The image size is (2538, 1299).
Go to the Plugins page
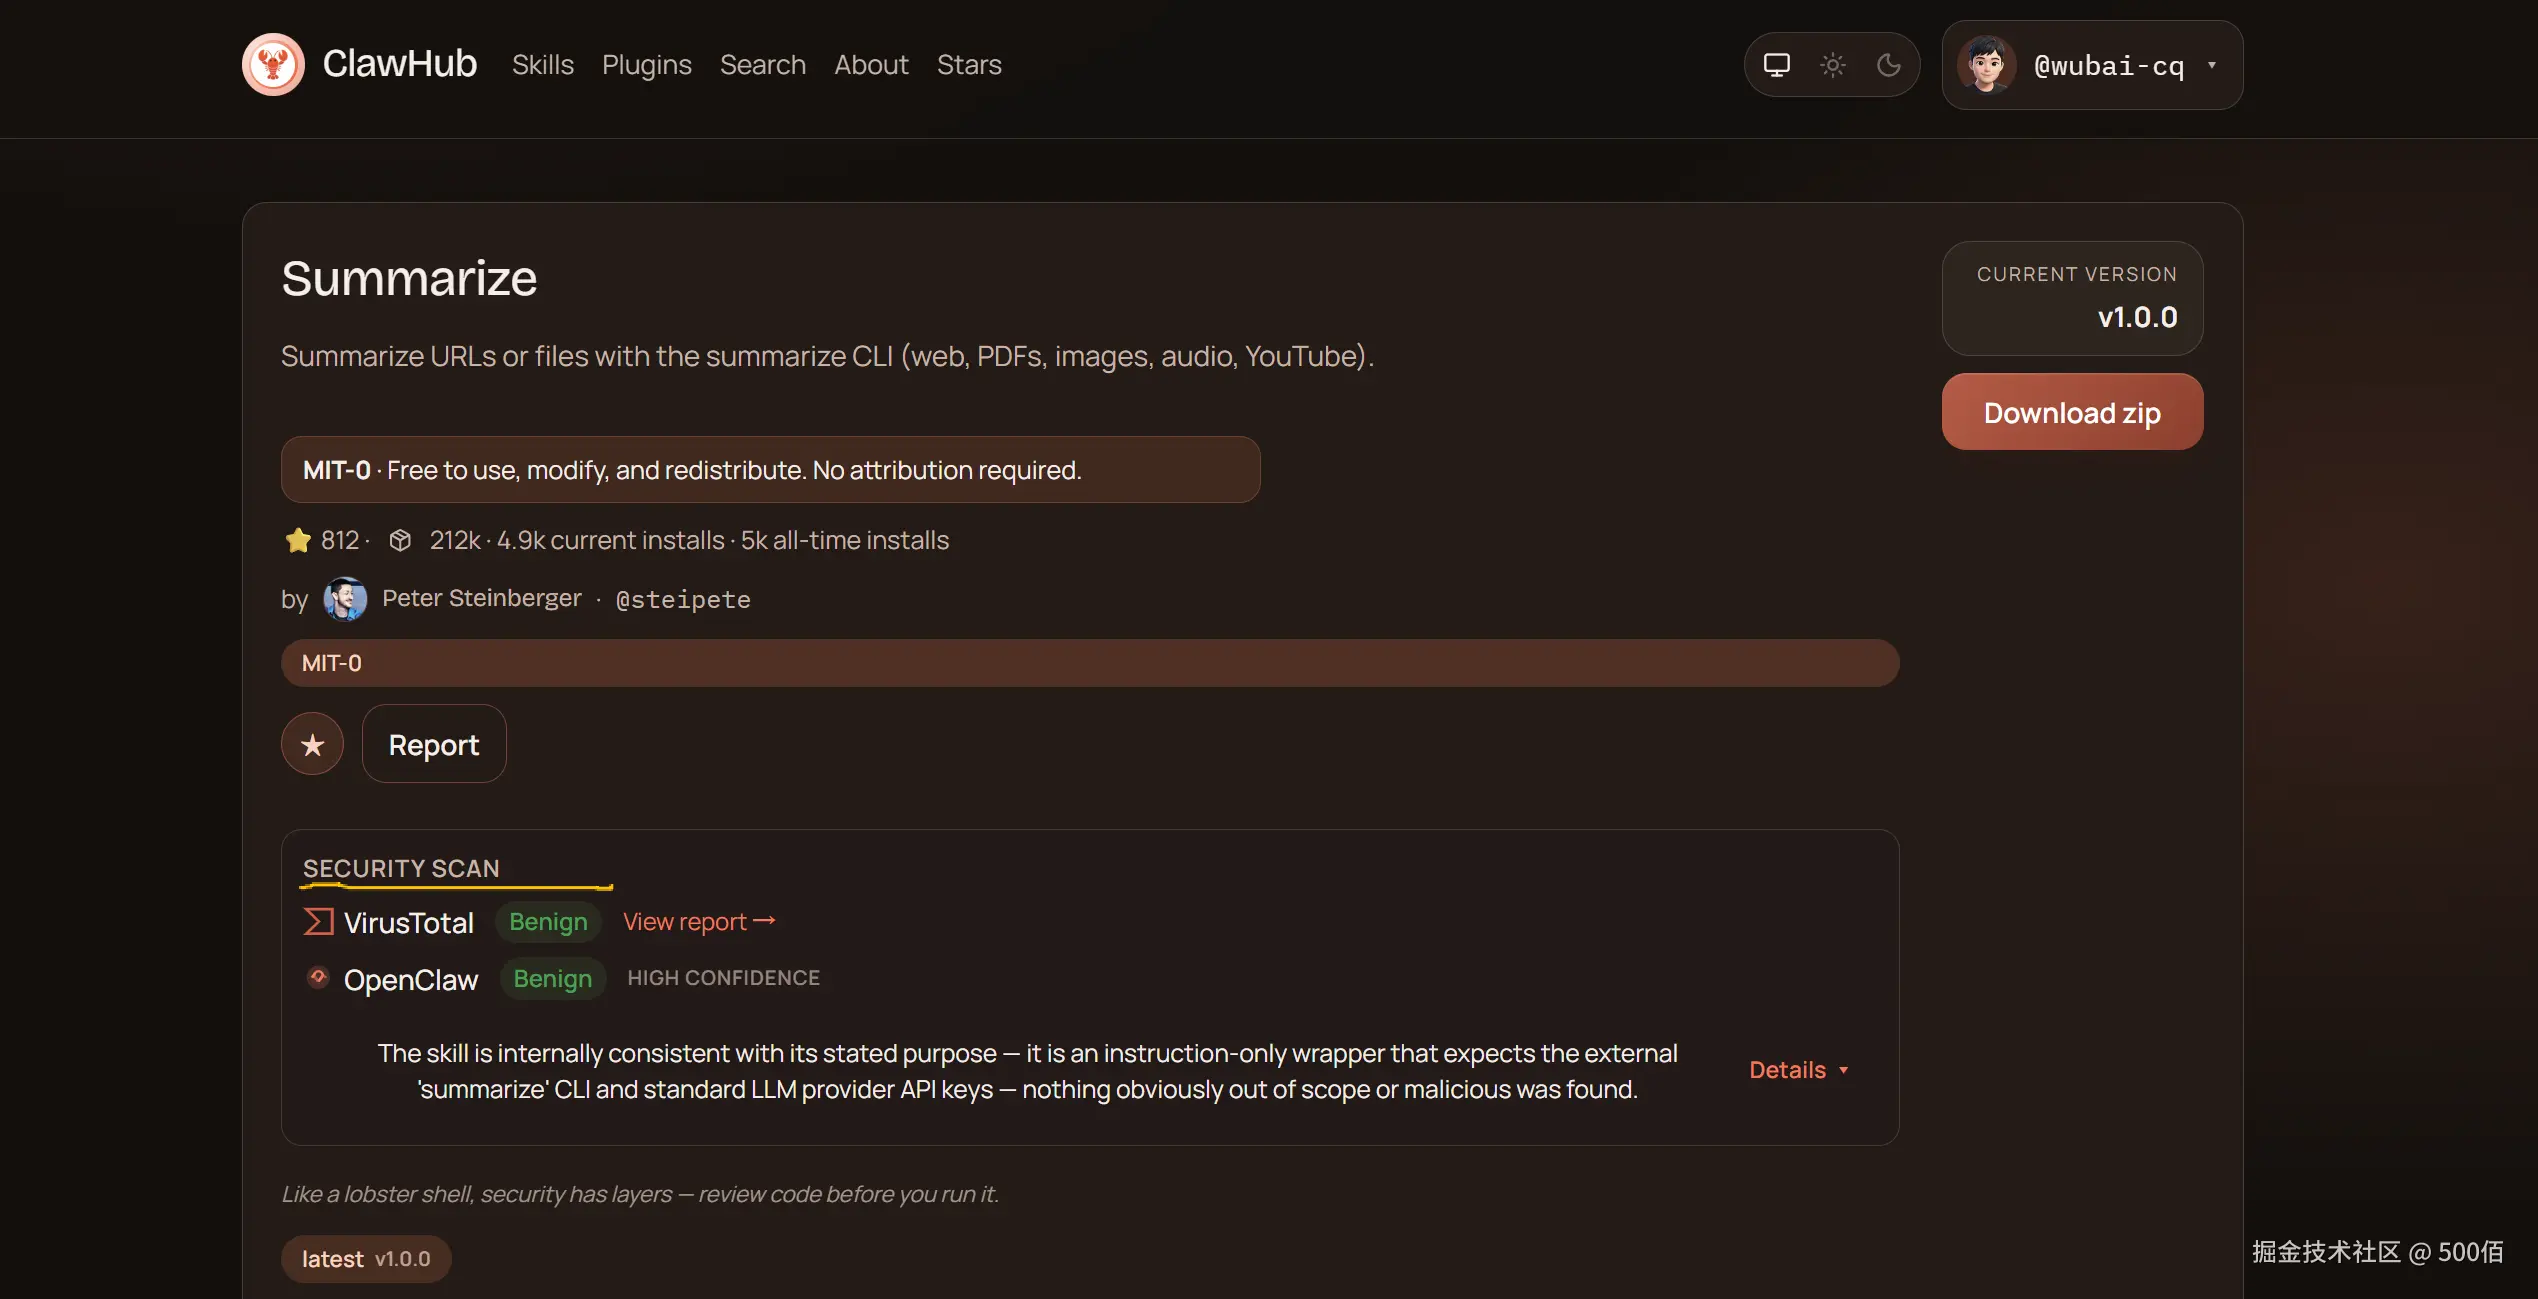click(646, 65)
